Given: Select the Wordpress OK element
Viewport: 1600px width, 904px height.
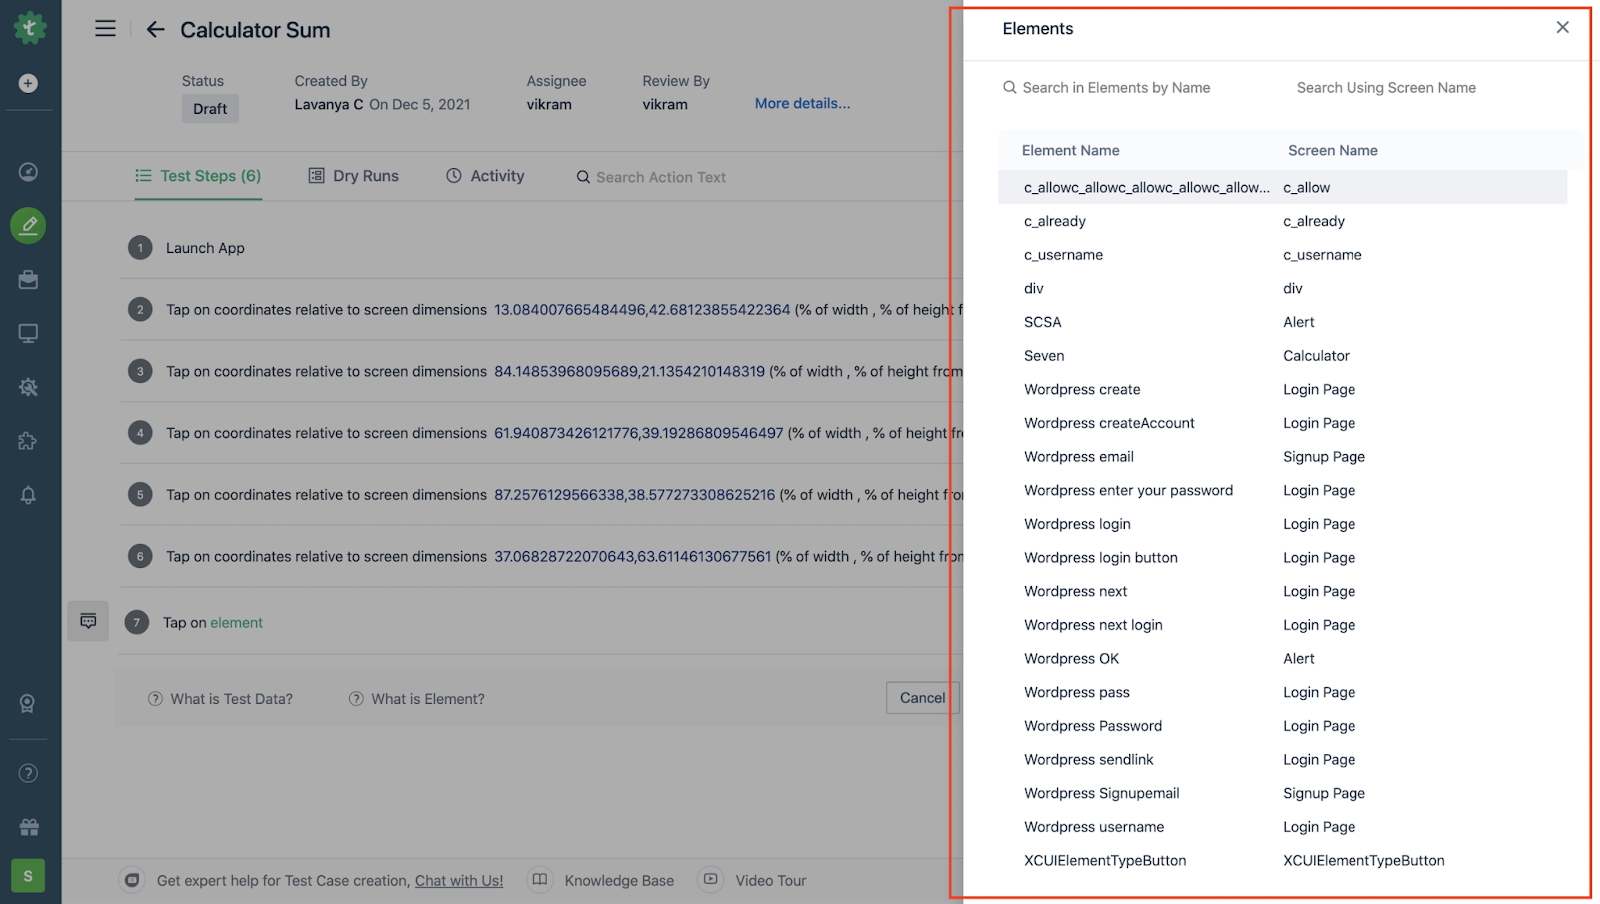Looking at the screenshot, I should [x=1282, y=659].
